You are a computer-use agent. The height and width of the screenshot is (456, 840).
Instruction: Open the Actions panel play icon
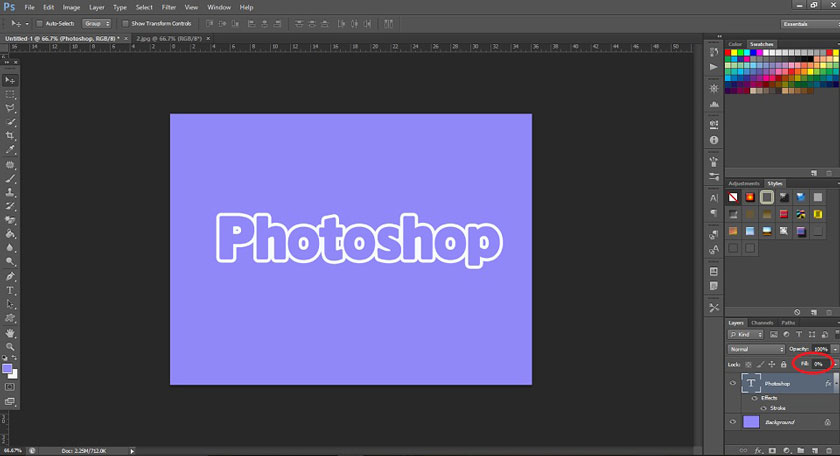coord(714,67)
